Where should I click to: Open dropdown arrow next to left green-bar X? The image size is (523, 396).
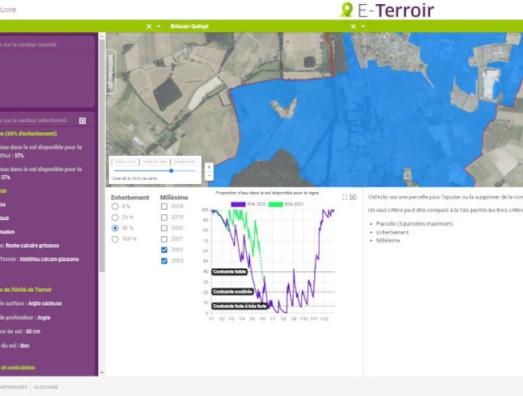click(x=159, y=26)
